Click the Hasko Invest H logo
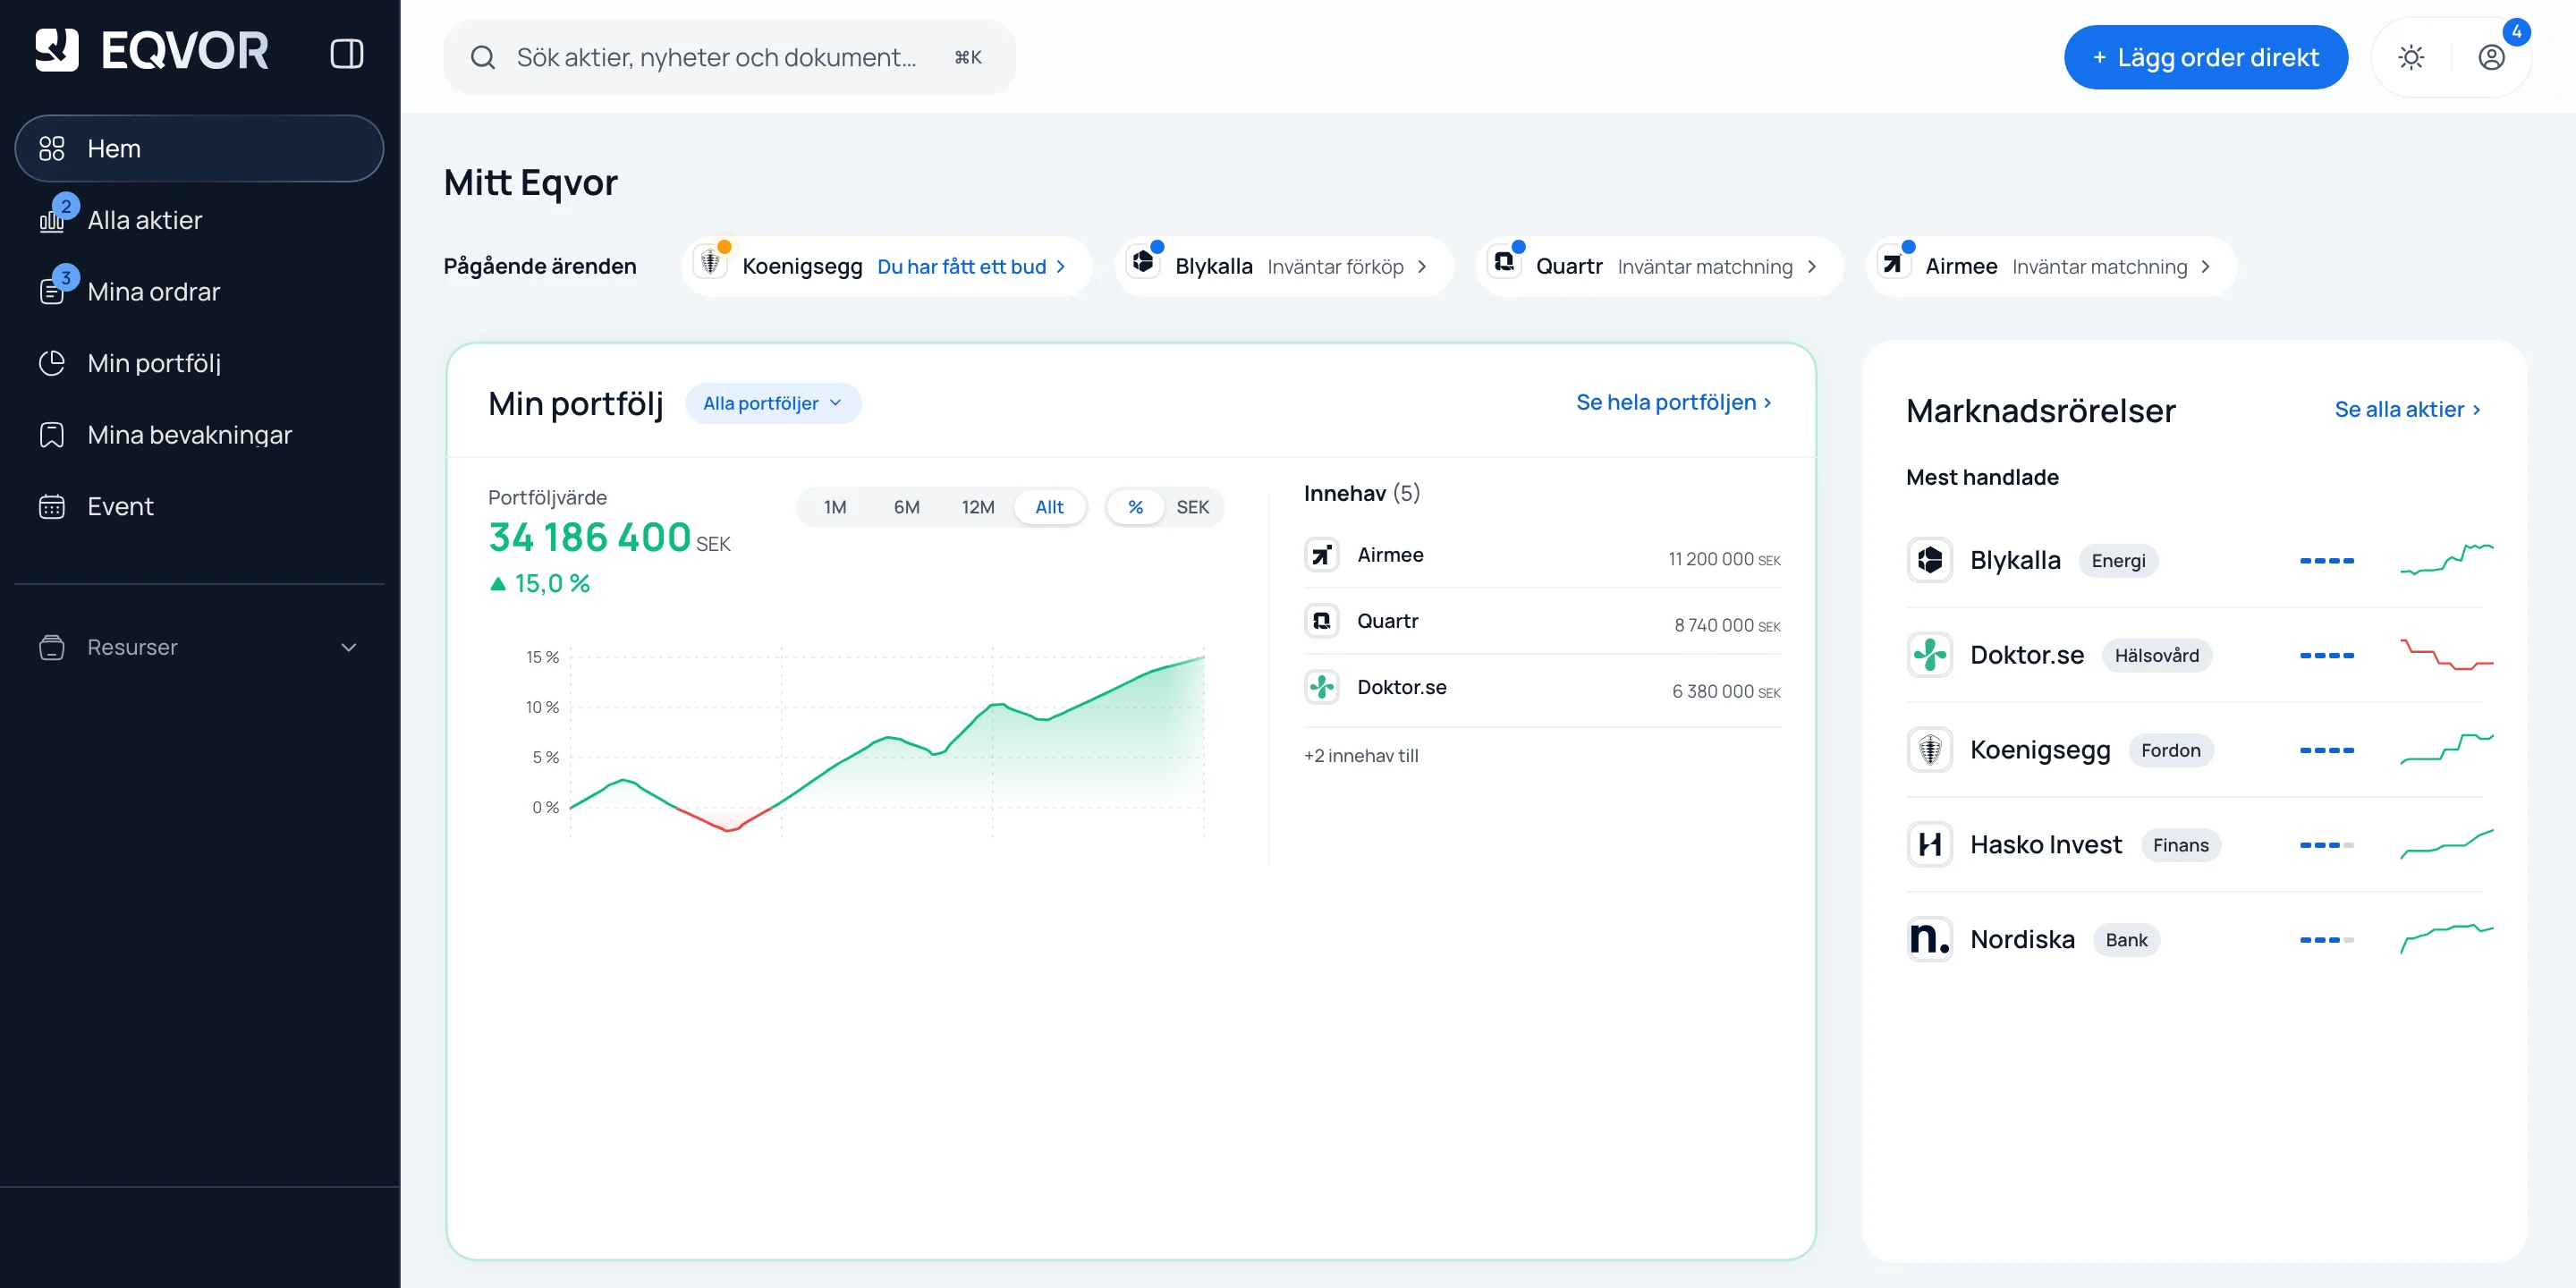This screenshot has height=1288, width=2576. (x=1930, y=845)
